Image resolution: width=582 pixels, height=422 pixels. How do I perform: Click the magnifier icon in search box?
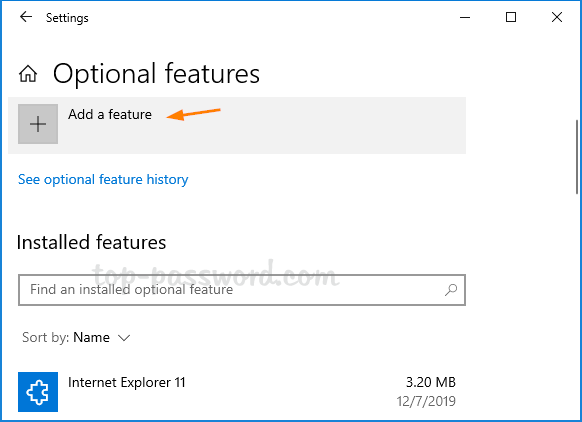[x=451, y=289]
